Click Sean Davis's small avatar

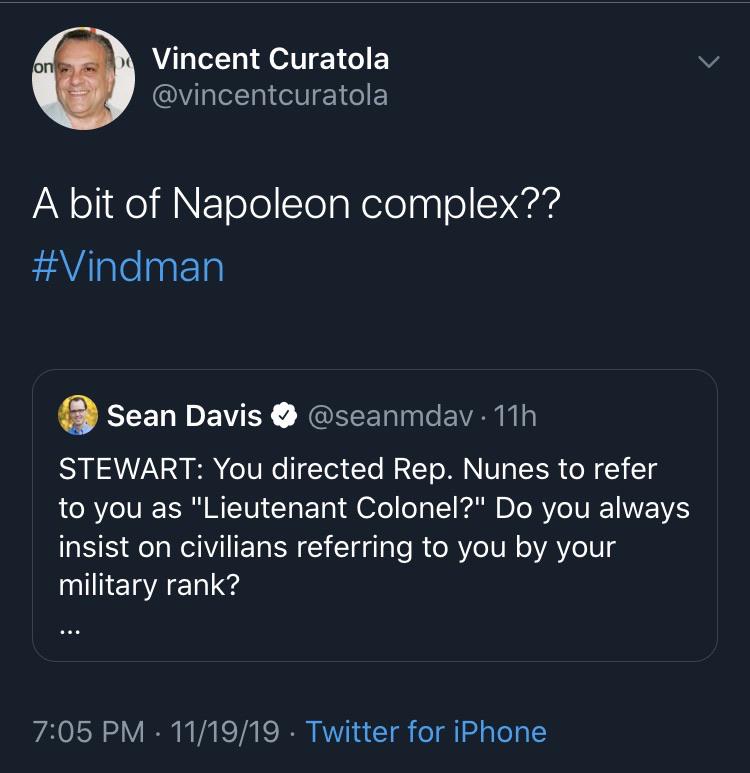pos(78,415)
